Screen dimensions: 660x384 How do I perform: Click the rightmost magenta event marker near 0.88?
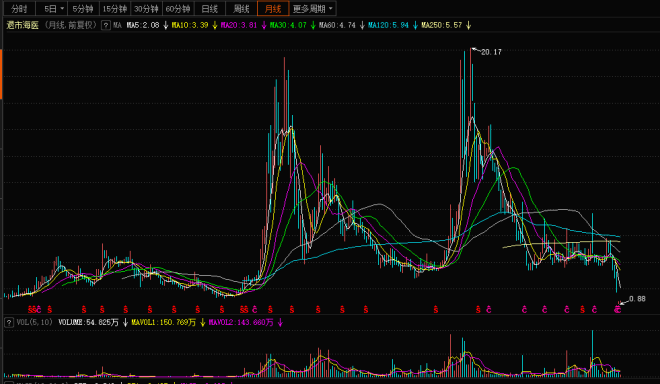[617, 310]
